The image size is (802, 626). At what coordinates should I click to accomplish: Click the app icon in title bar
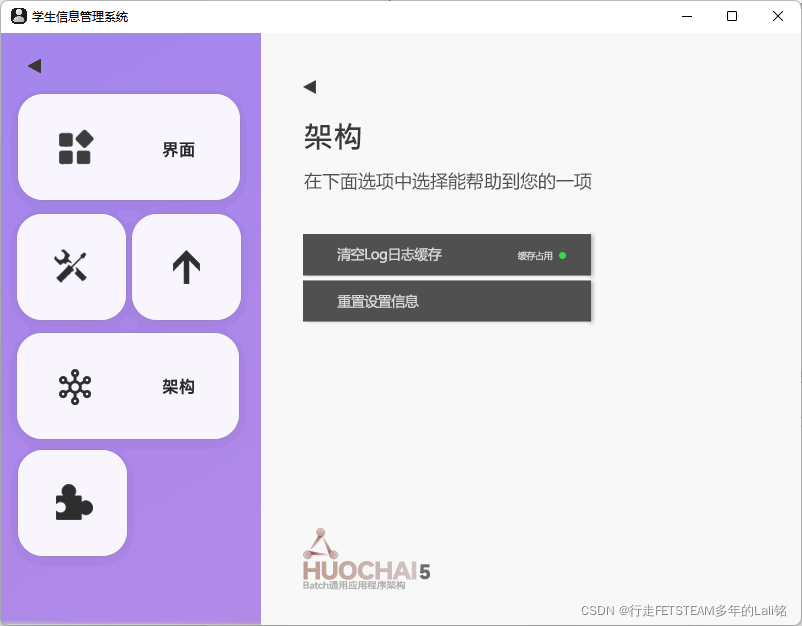point(19,16)
